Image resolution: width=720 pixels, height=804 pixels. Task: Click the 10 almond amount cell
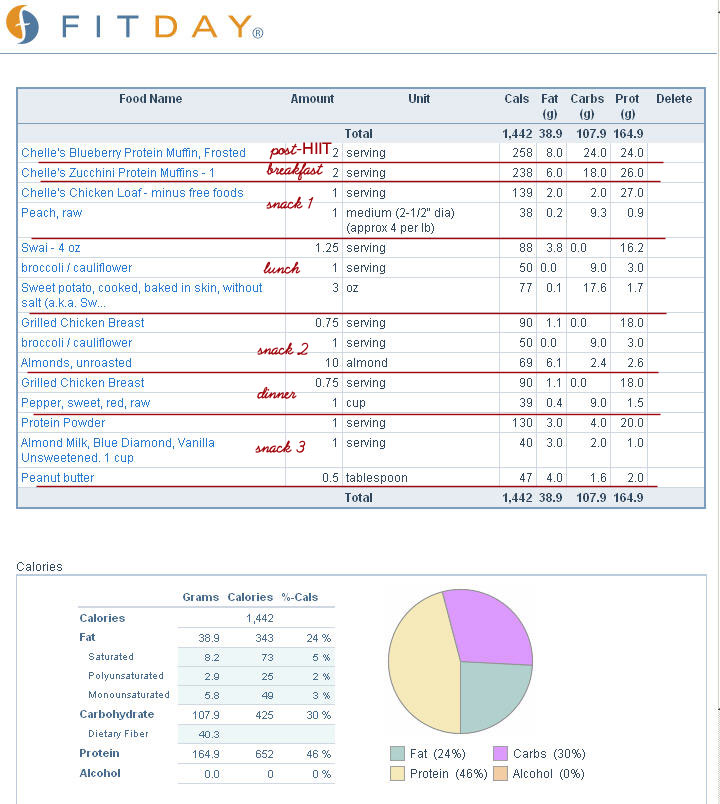[332, 363]
